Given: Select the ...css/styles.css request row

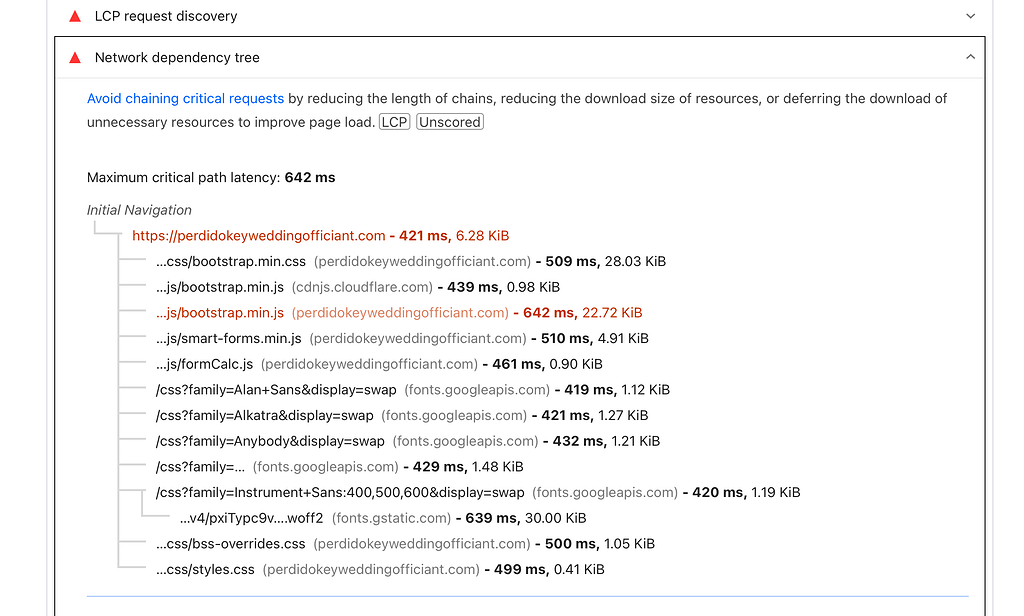Looking at the screenshot, I should tap(380, 570).
